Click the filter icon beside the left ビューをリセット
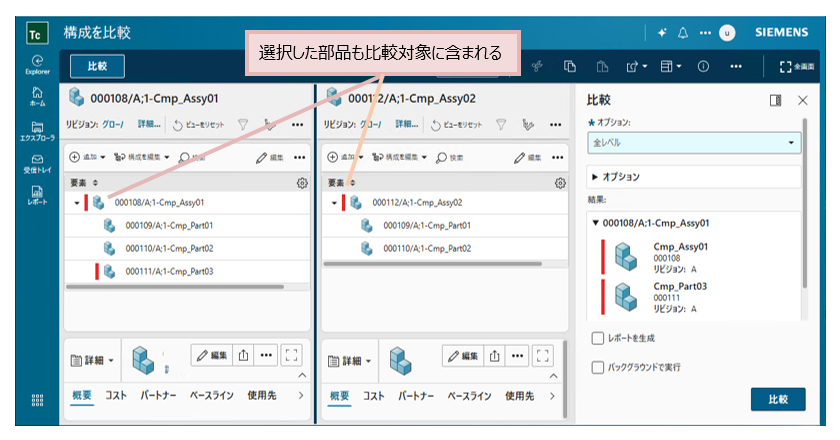 [x=243, y=125]
